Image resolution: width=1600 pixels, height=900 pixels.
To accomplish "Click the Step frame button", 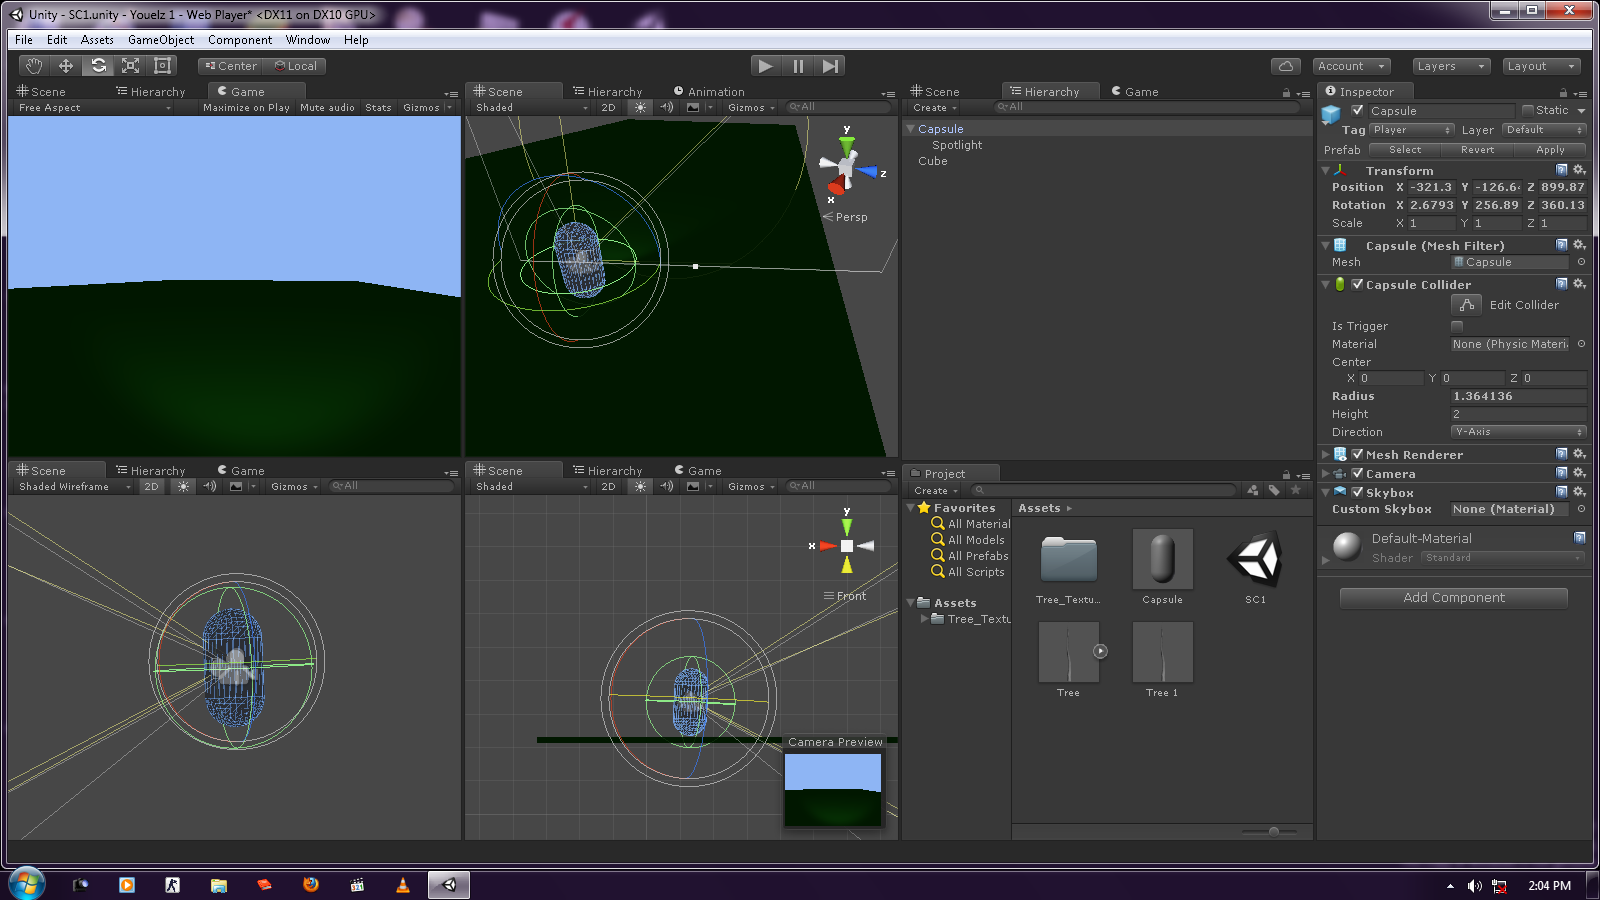I will click(830, 66).
